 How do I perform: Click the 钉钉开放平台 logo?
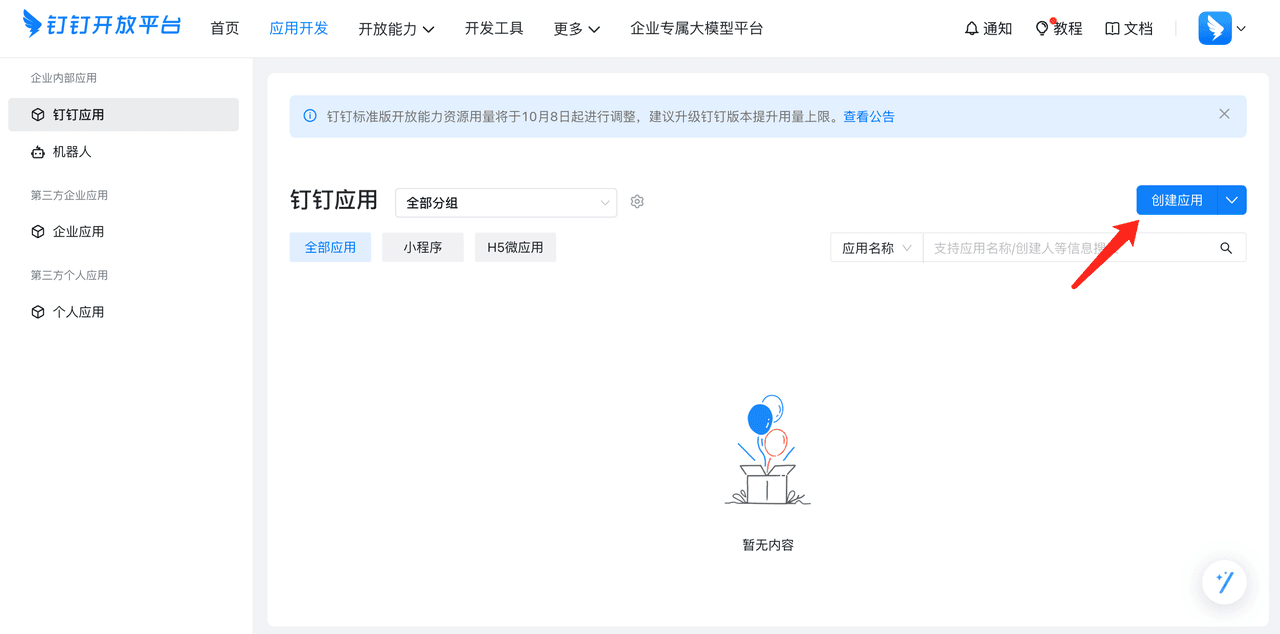[x=102, y=24]
